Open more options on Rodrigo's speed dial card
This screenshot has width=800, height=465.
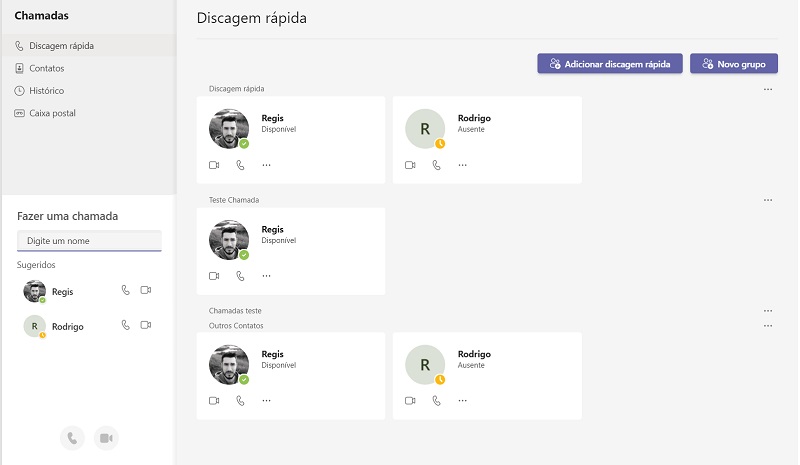462,165
